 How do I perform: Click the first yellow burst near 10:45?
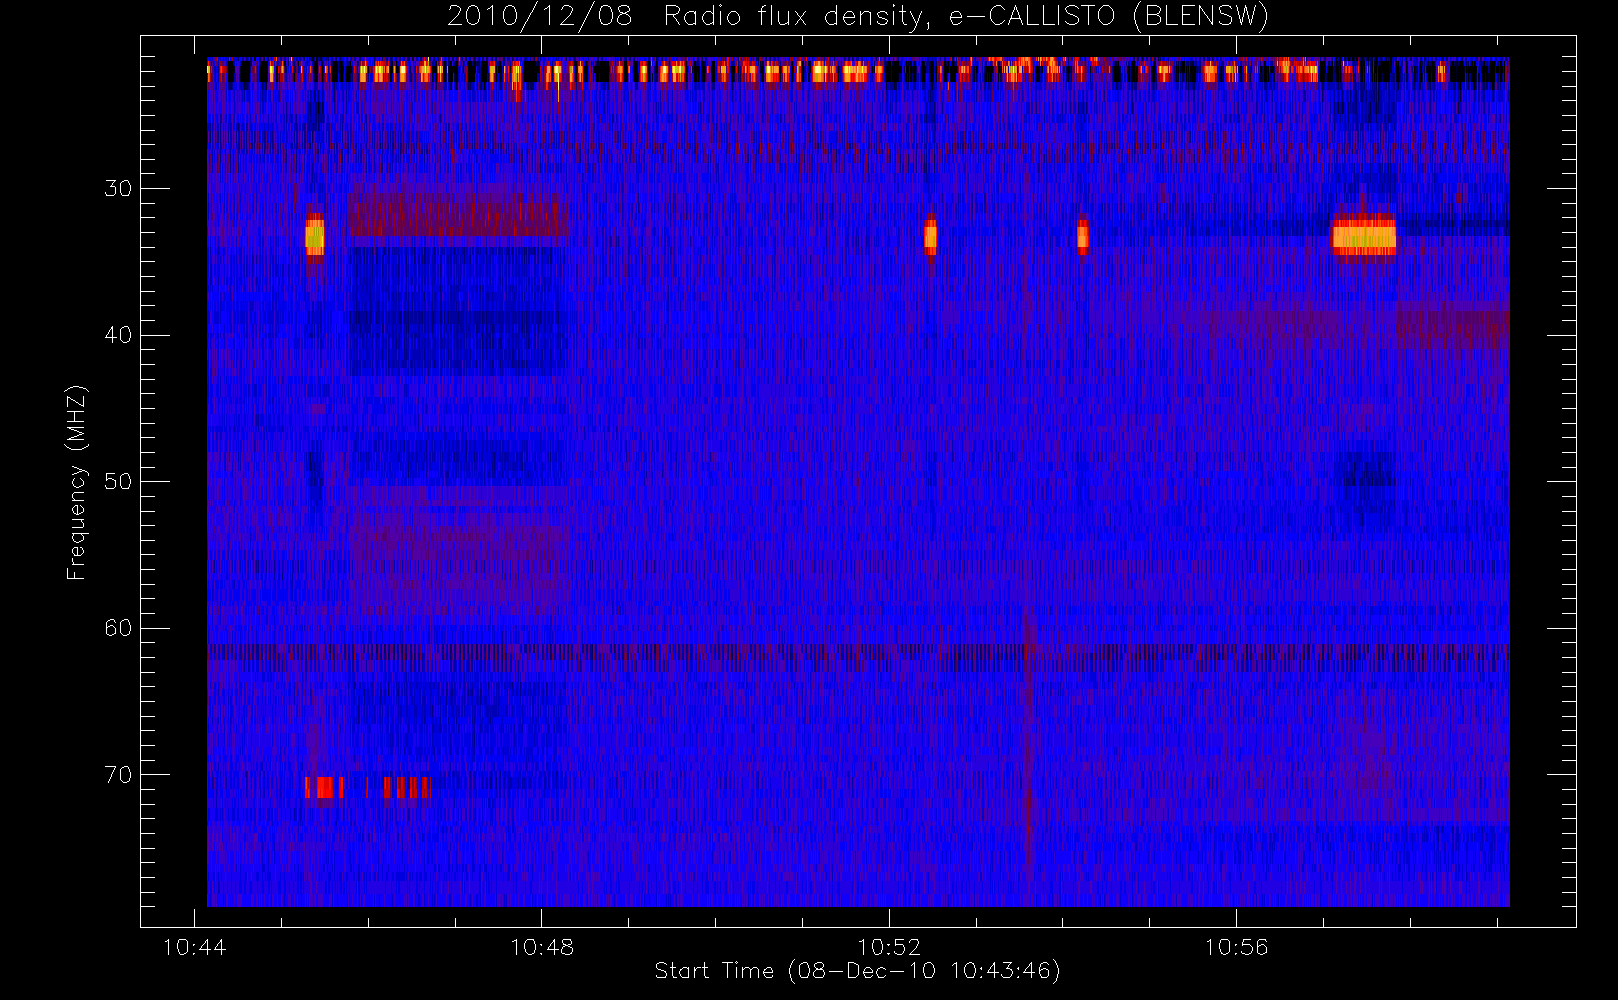click(315, 236)
